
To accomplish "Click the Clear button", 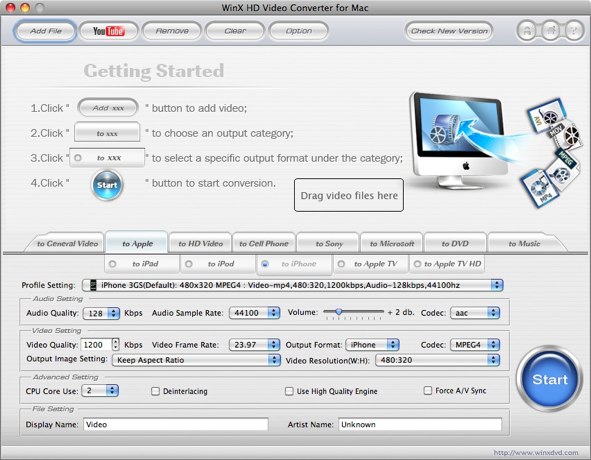I will (x=235, y=31).
